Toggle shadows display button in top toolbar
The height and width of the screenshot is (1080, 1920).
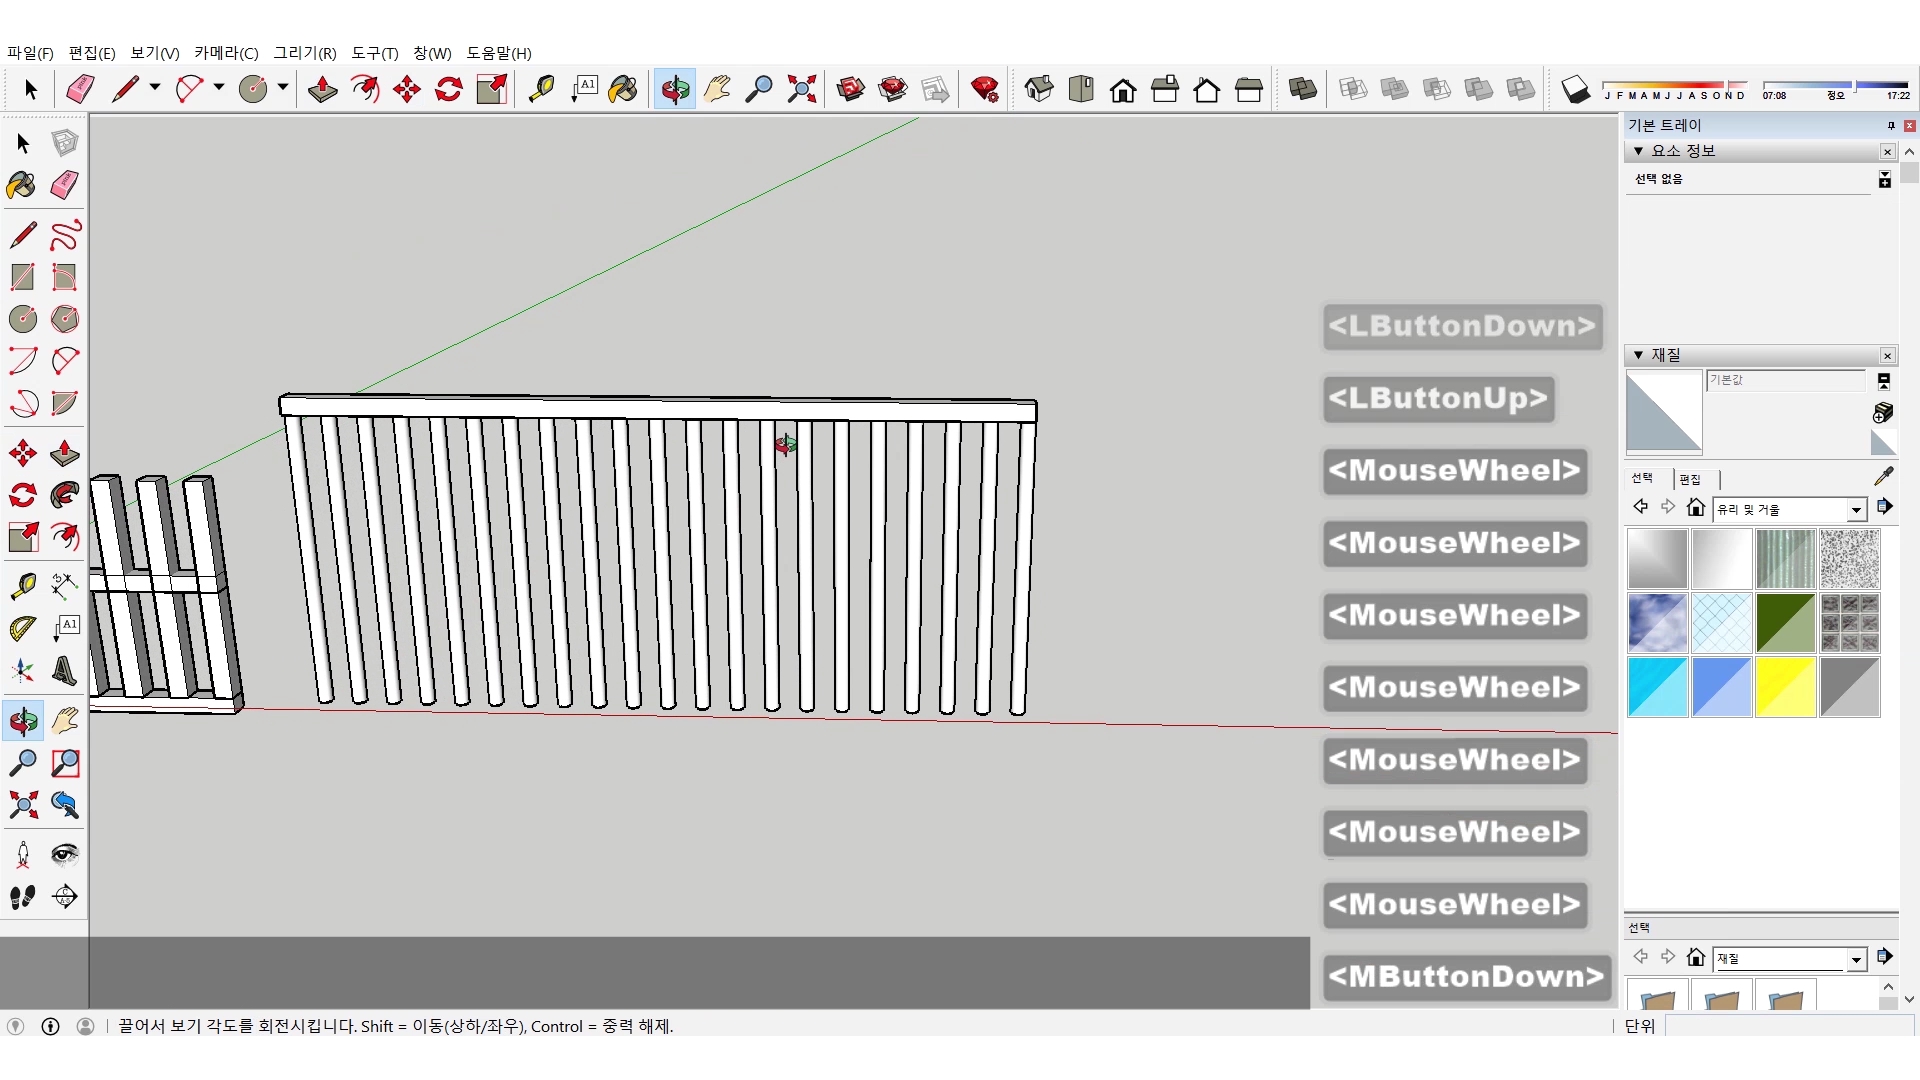(1575, 90)
